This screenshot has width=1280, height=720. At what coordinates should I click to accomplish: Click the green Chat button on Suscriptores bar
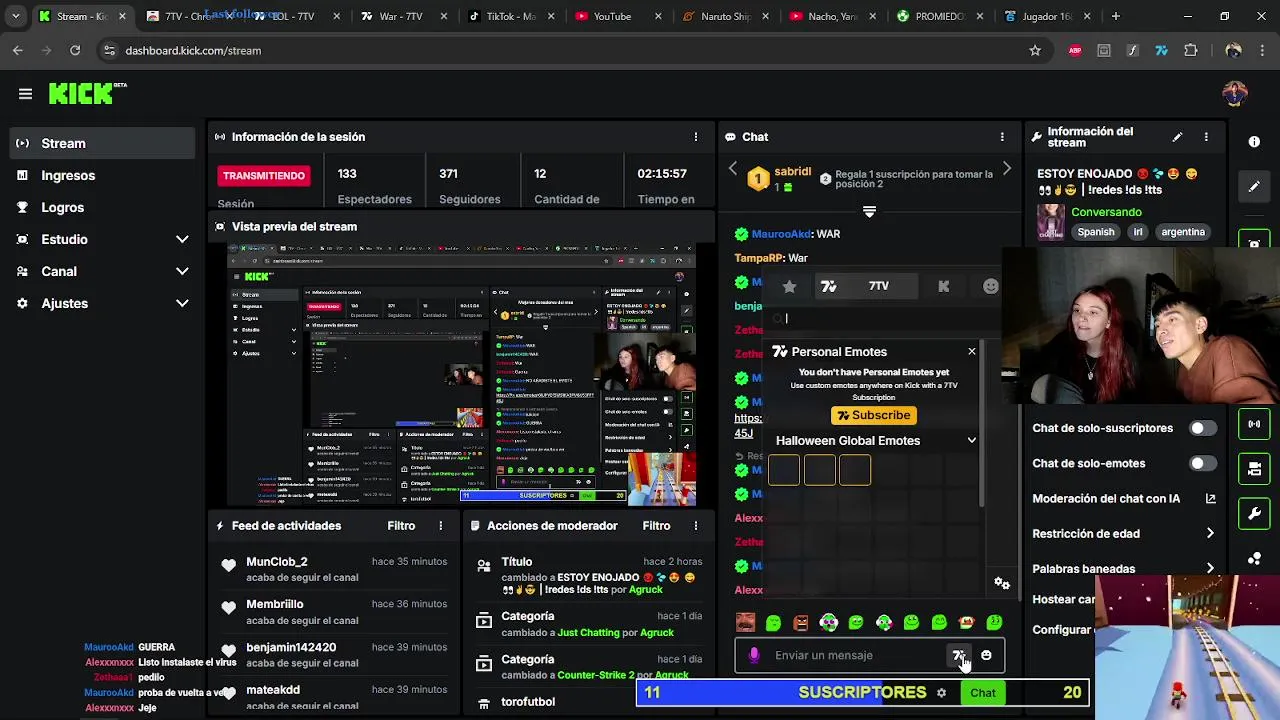click(x=983, y=693)
